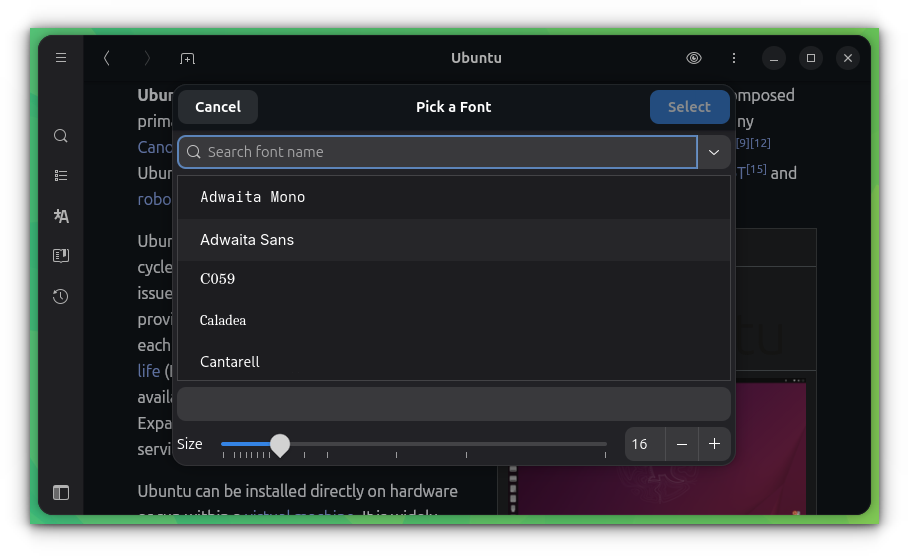Click the Select button
This screenshot has width=909, height=556.
click(x=689, y=107)
